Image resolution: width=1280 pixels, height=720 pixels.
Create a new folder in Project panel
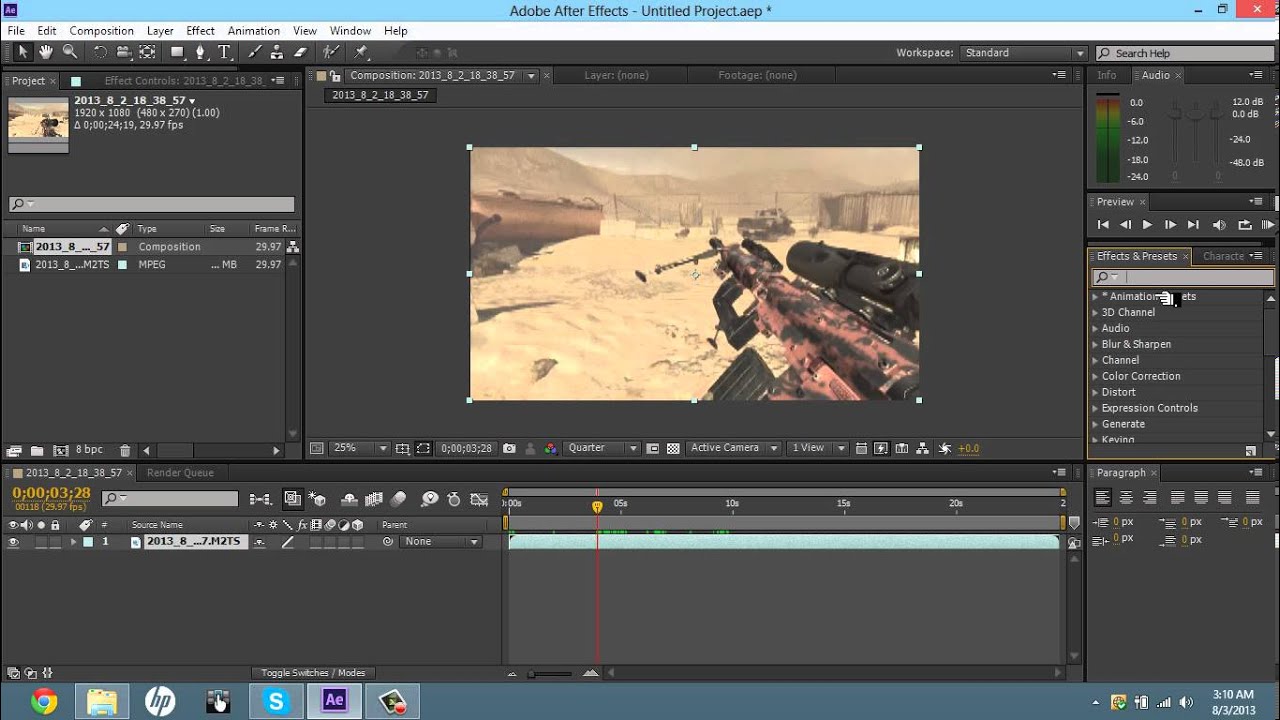click(x=37, y=451)
